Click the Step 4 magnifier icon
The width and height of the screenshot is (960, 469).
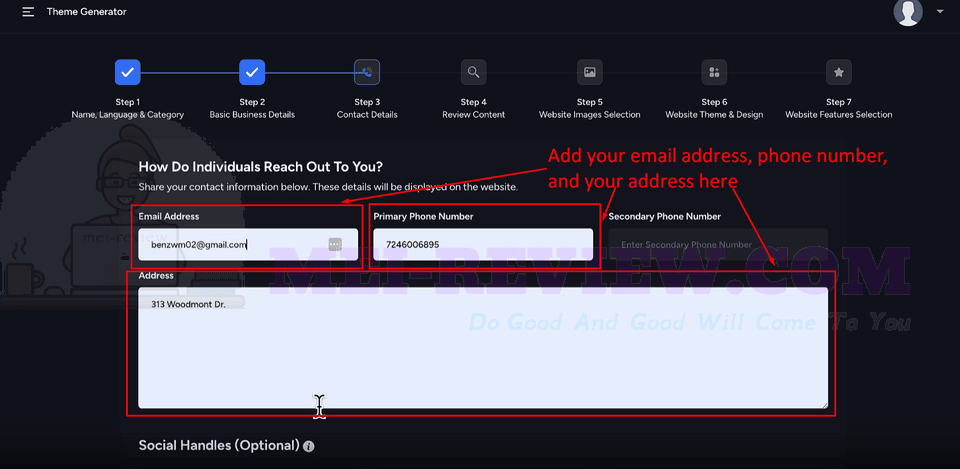coord(473,72)
